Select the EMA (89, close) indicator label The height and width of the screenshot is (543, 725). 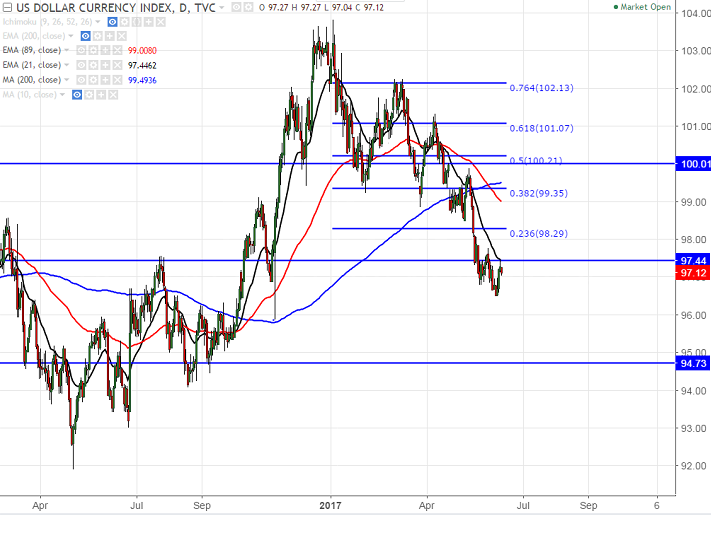tap(32, 50)
